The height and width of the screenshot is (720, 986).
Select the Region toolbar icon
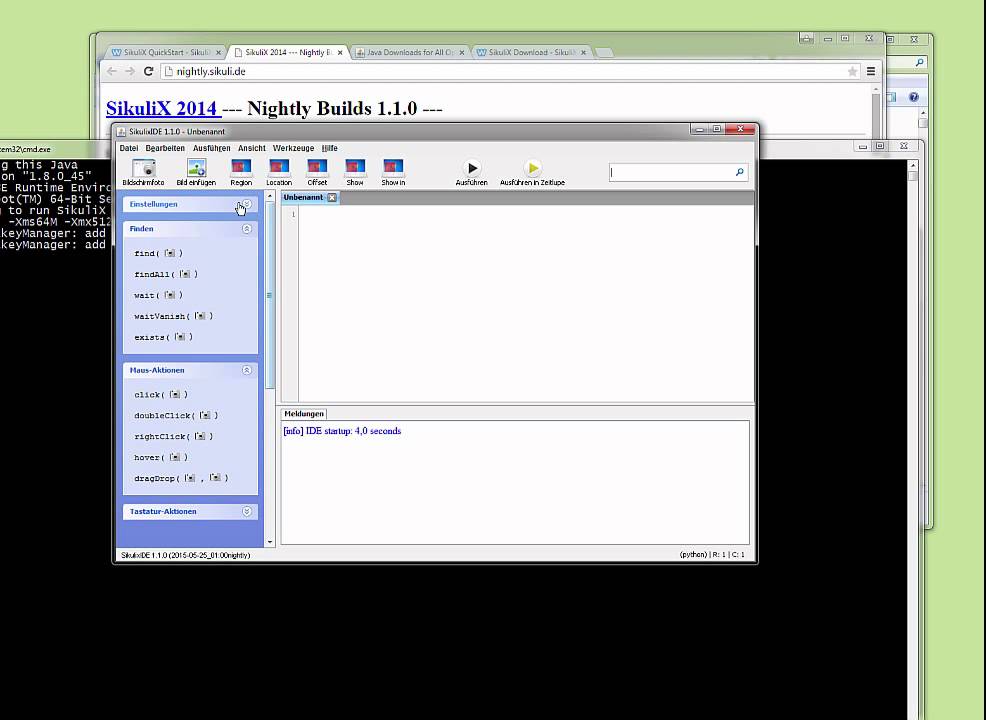(x=241, y=172)
